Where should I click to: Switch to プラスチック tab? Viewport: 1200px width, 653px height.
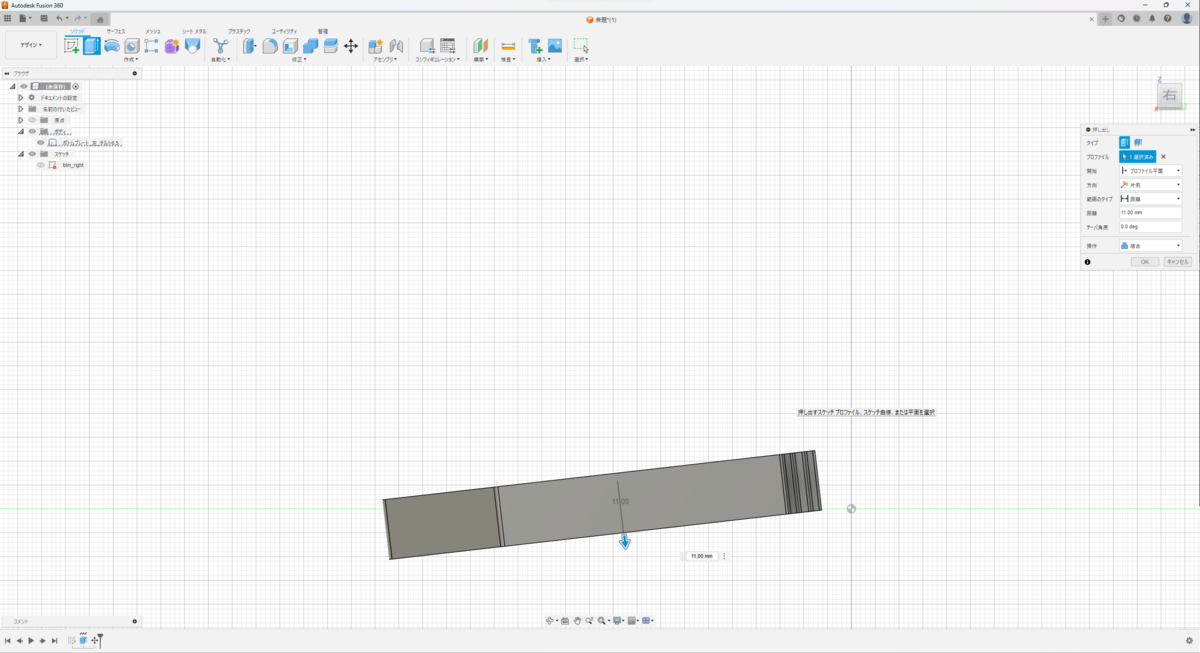pyautogui.click(x=240, y=31)
